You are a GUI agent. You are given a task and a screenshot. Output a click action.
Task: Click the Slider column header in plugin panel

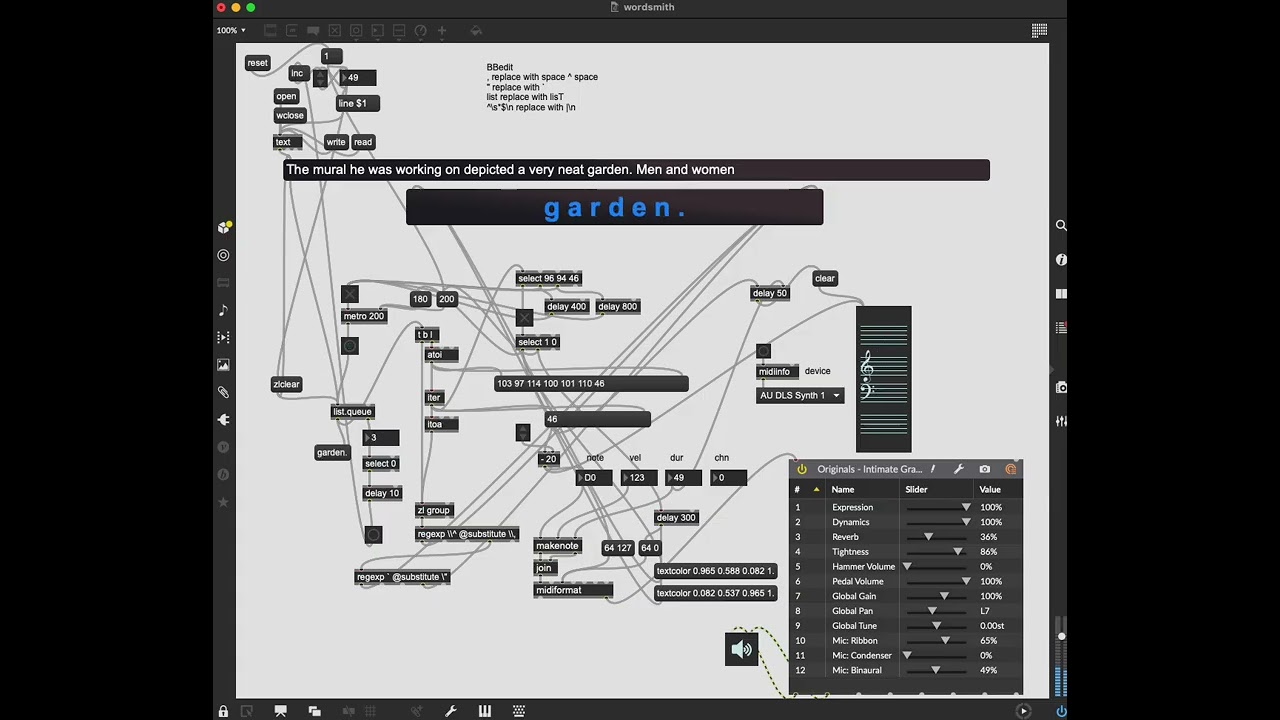(x=916, y=490)
